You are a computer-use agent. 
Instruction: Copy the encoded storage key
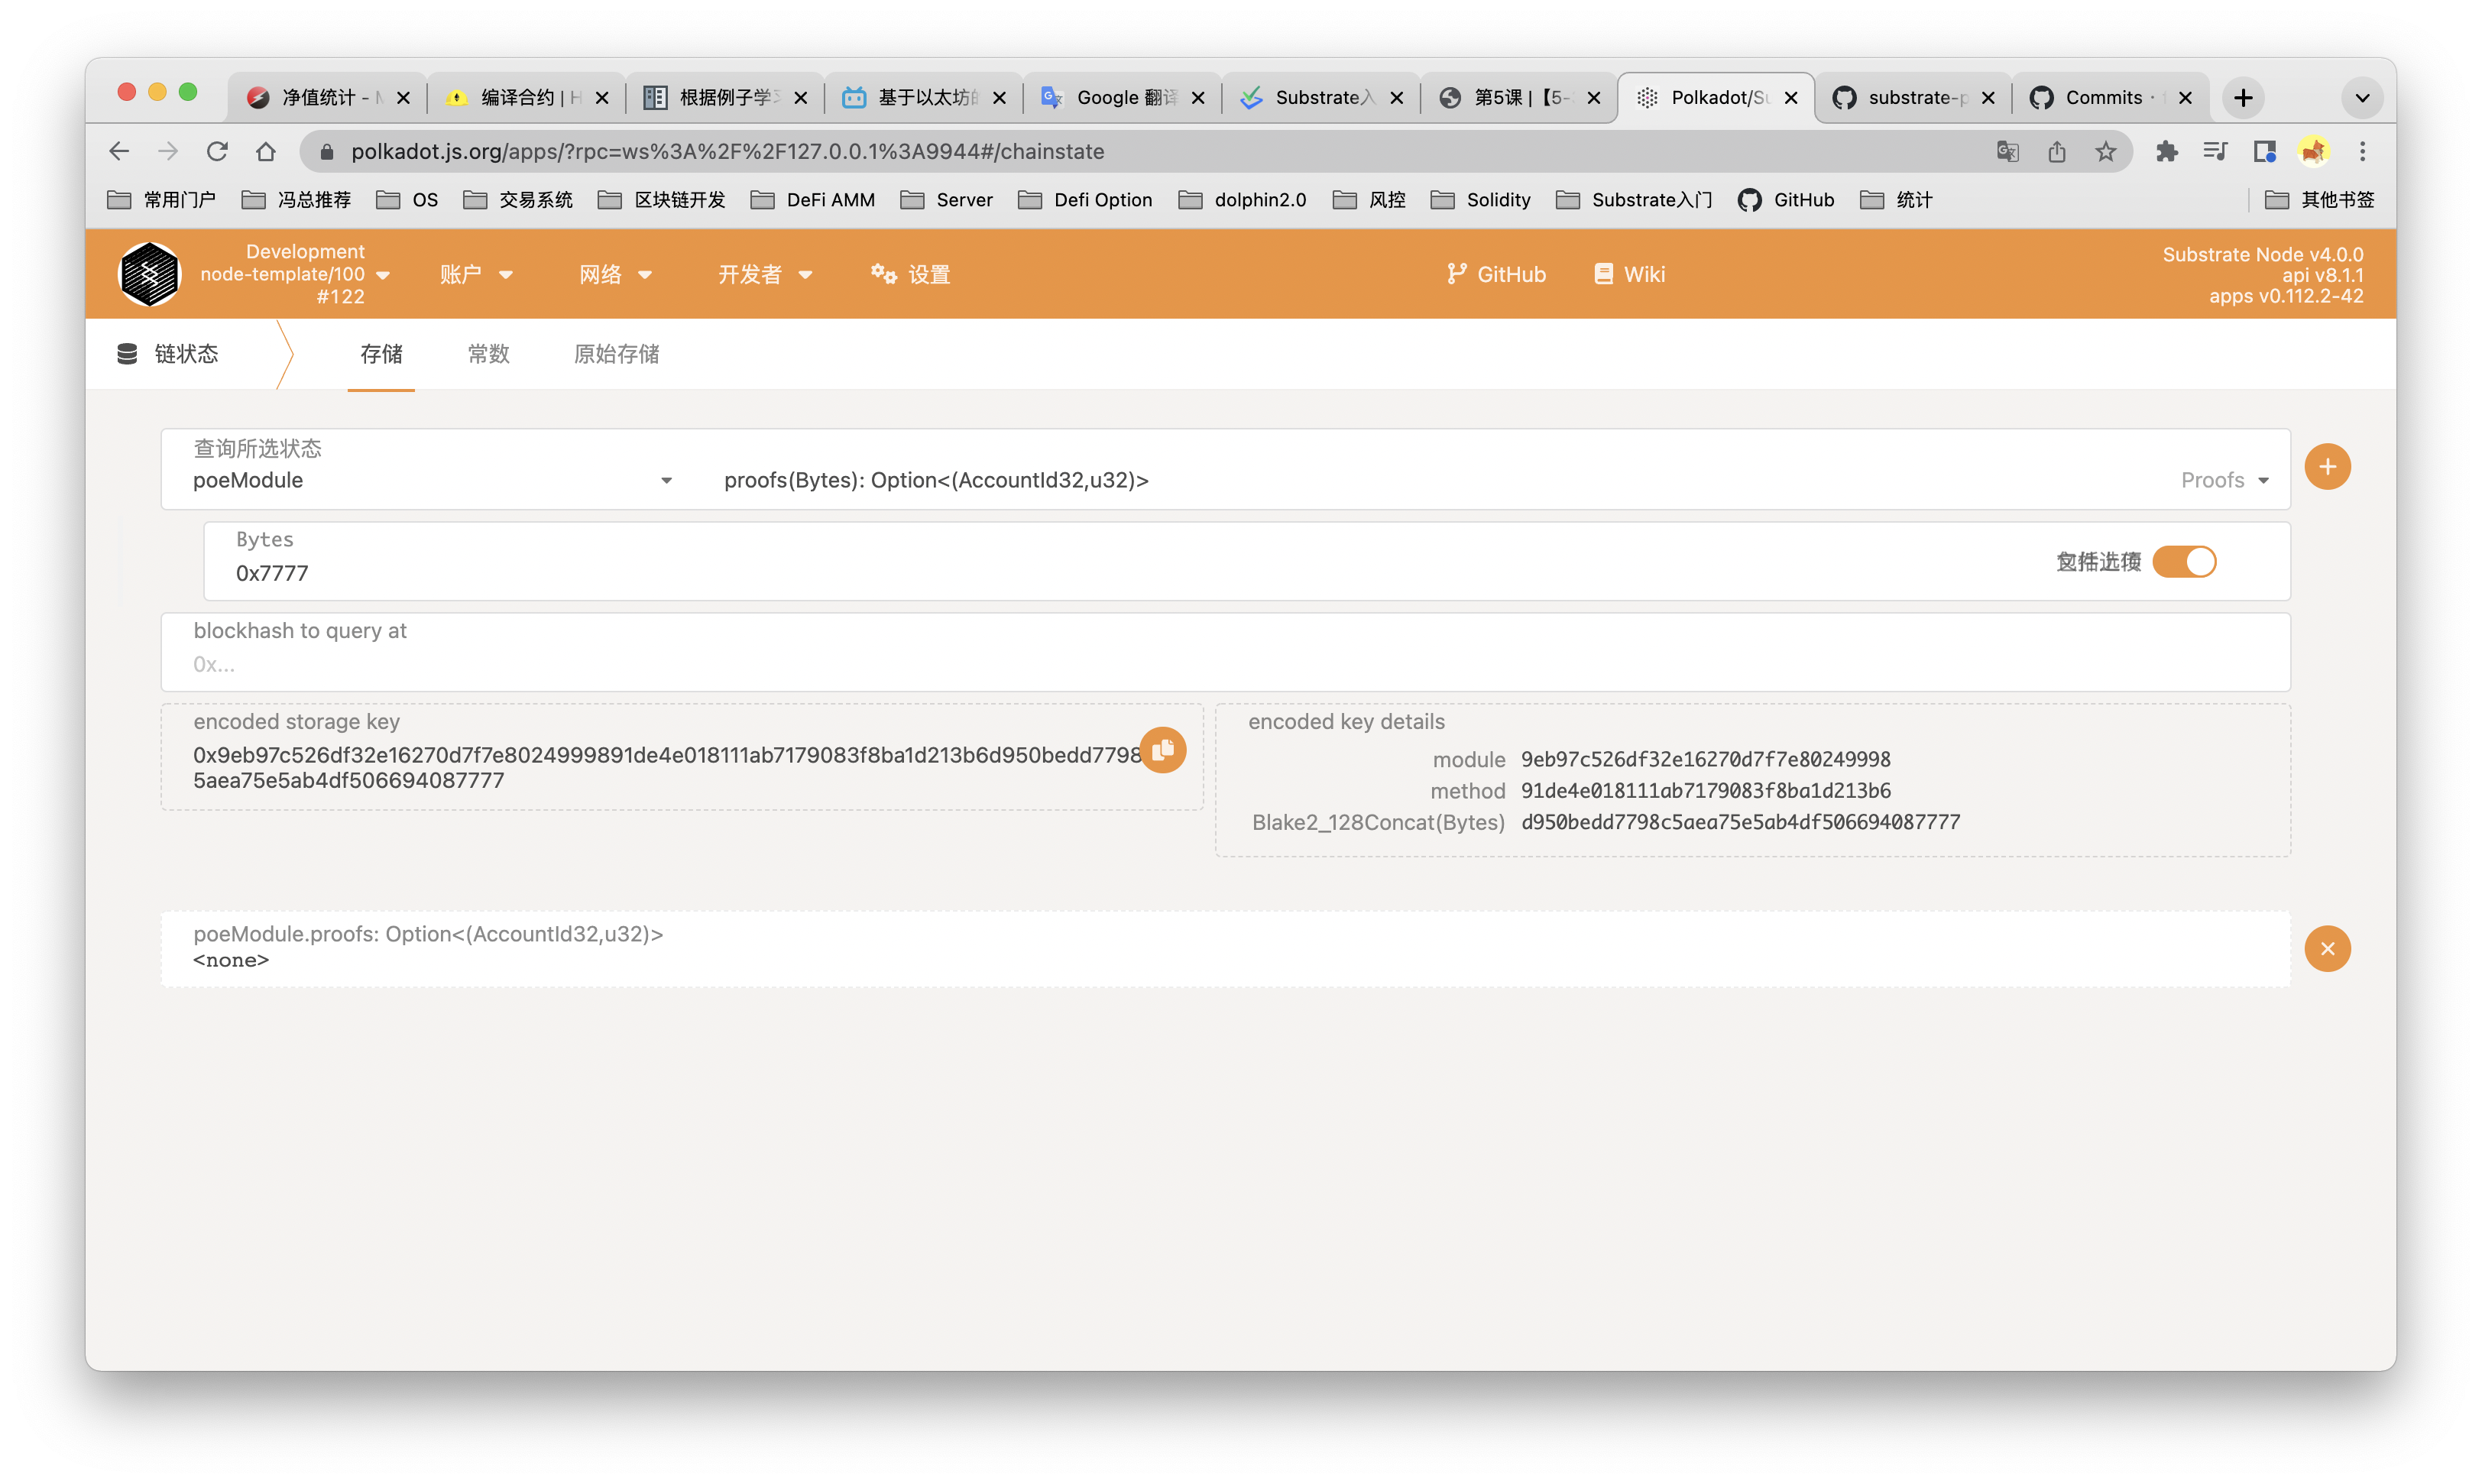(x=1162, y=750)
